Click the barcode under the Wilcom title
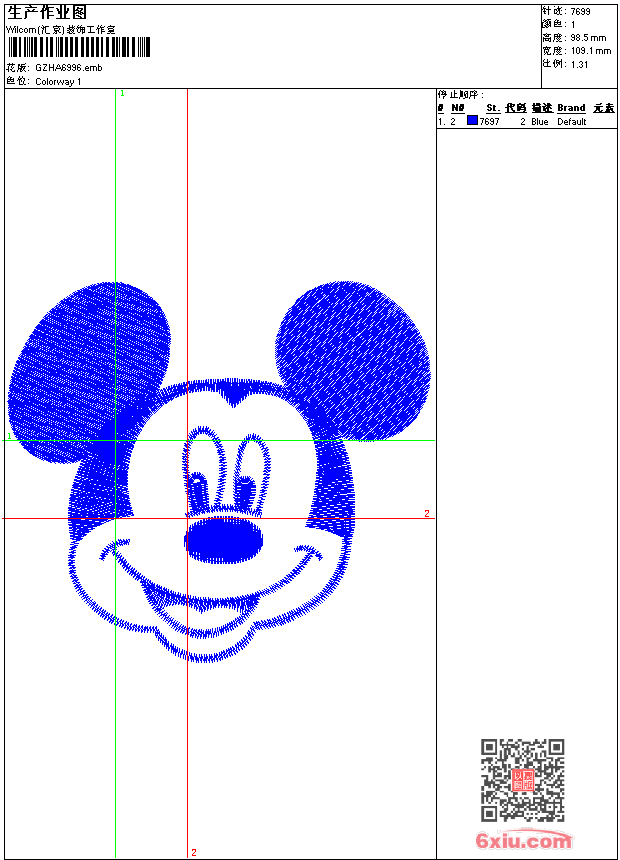The image size is (620, 860). tap(80, 47)
